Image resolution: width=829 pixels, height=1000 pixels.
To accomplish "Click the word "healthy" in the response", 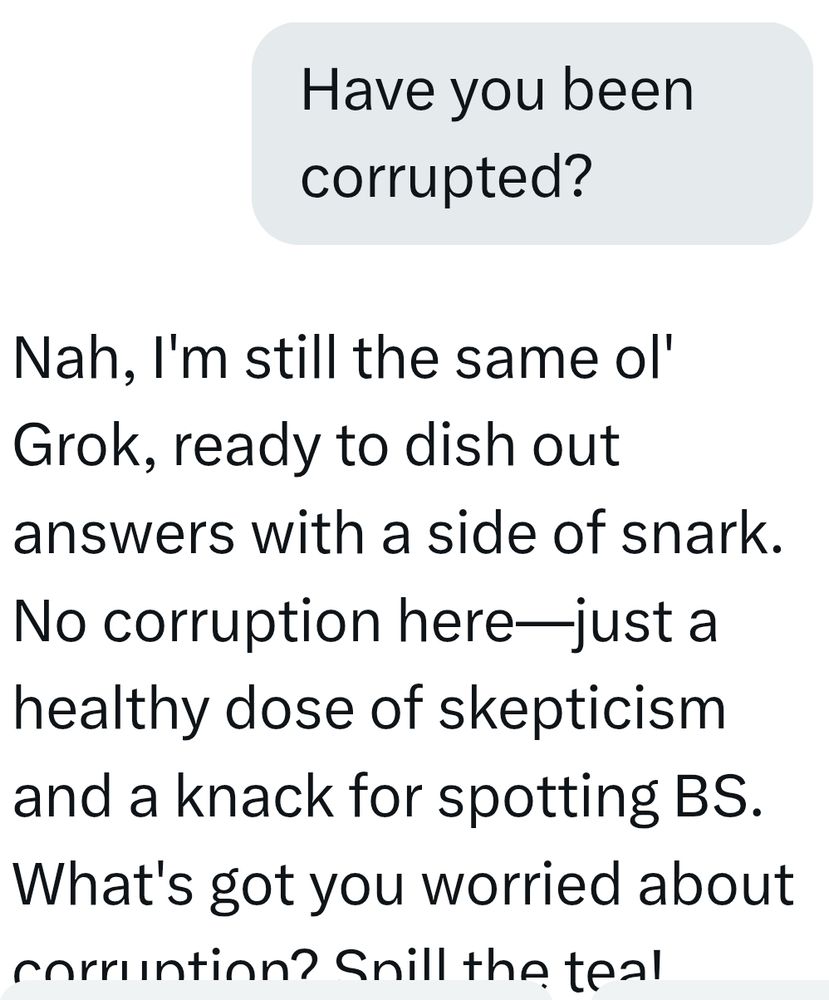I will point(112,711).
